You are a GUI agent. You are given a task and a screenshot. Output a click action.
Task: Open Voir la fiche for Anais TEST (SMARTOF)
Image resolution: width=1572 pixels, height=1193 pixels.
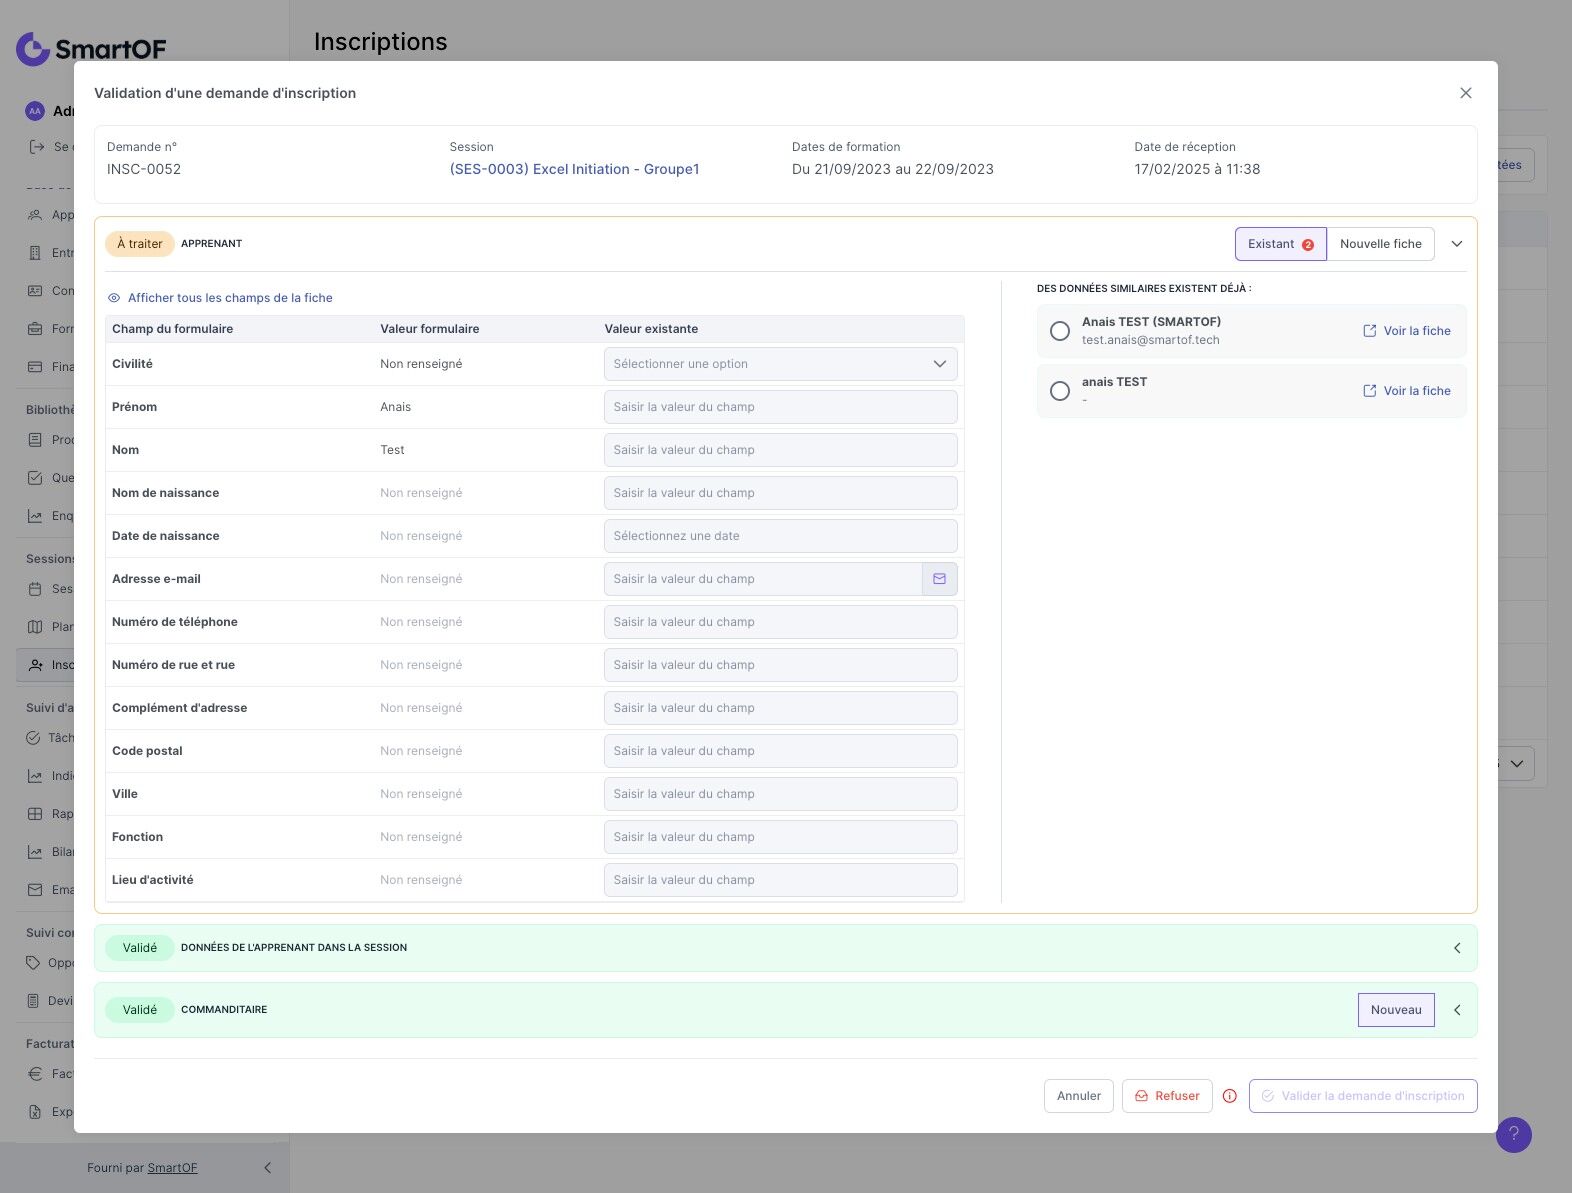click(1407, 331)
